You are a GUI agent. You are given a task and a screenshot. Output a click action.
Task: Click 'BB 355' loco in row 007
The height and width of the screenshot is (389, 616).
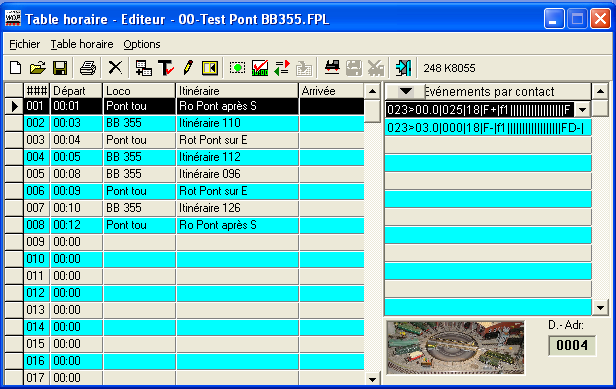139,208
